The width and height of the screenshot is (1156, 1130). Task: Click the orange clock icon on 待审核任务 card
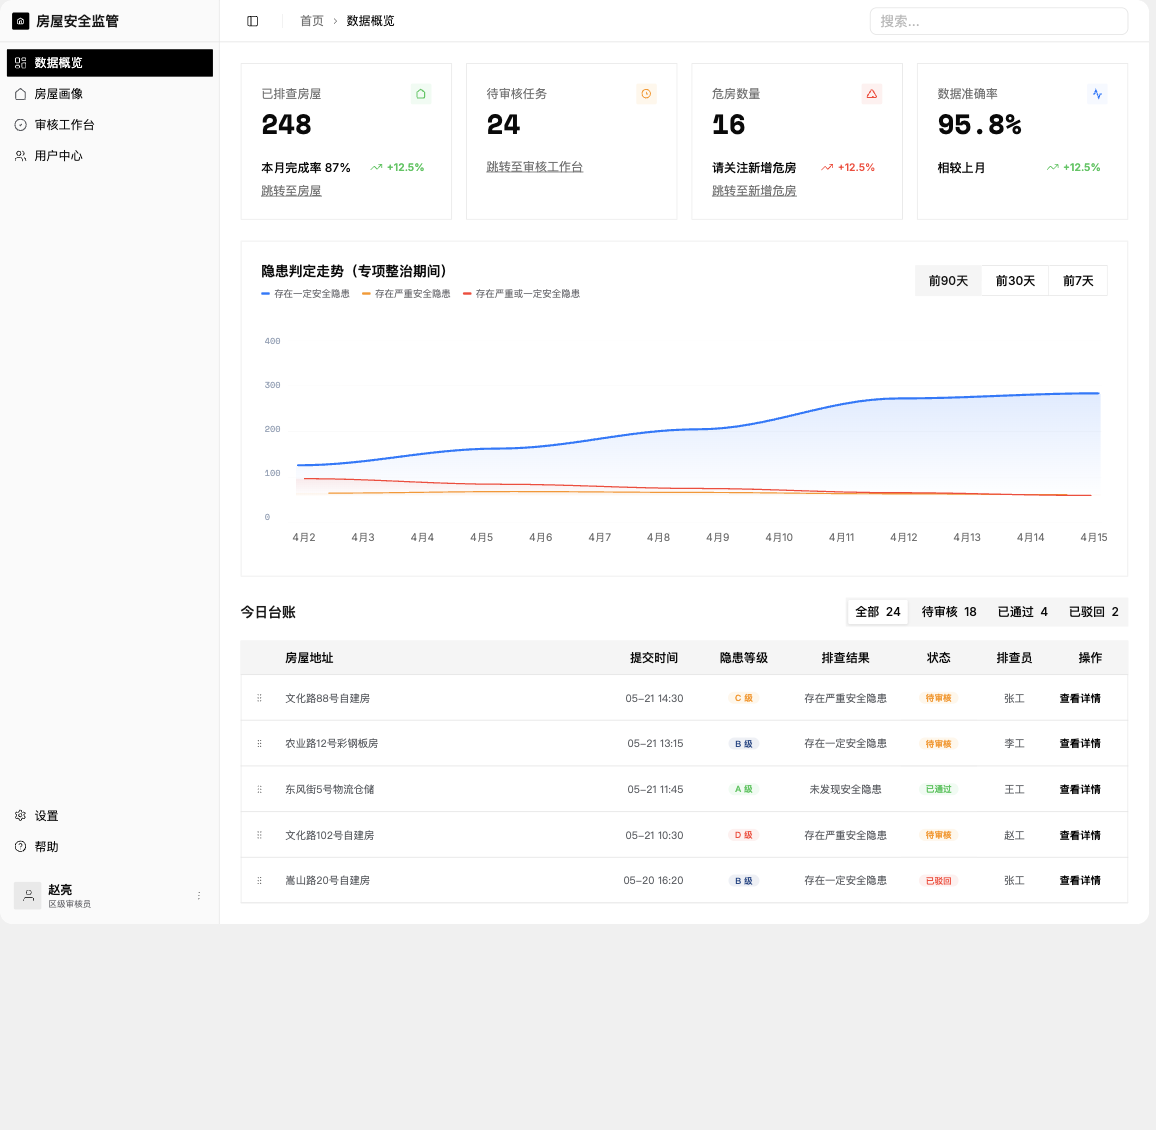click(646, 94)
